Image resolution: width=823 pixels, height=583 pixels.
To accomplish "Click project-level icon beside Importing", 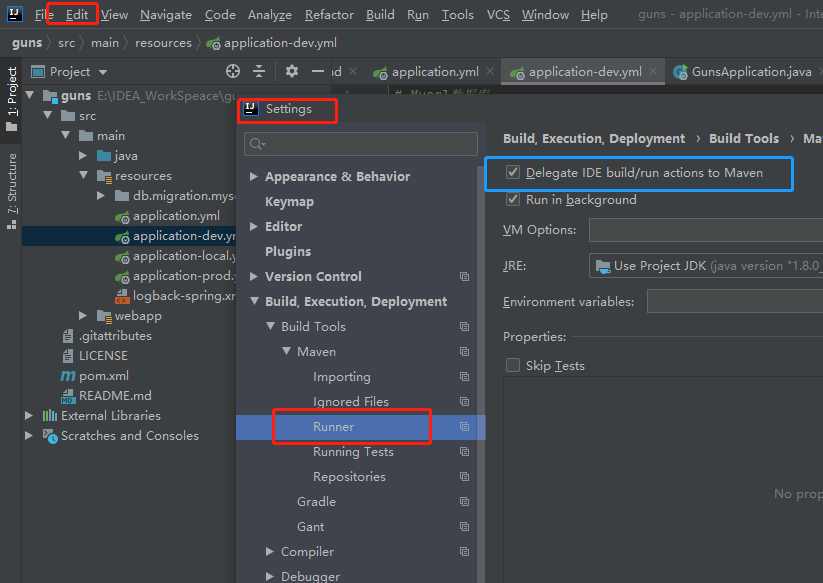I will pyautogui.click(x=464, y=376).
